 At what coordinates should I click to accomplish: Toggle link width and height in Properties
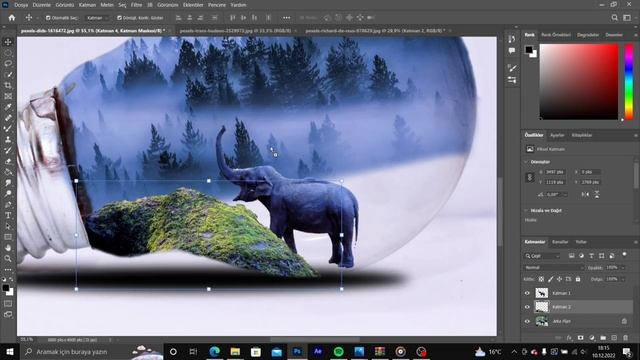pos(530,177)
